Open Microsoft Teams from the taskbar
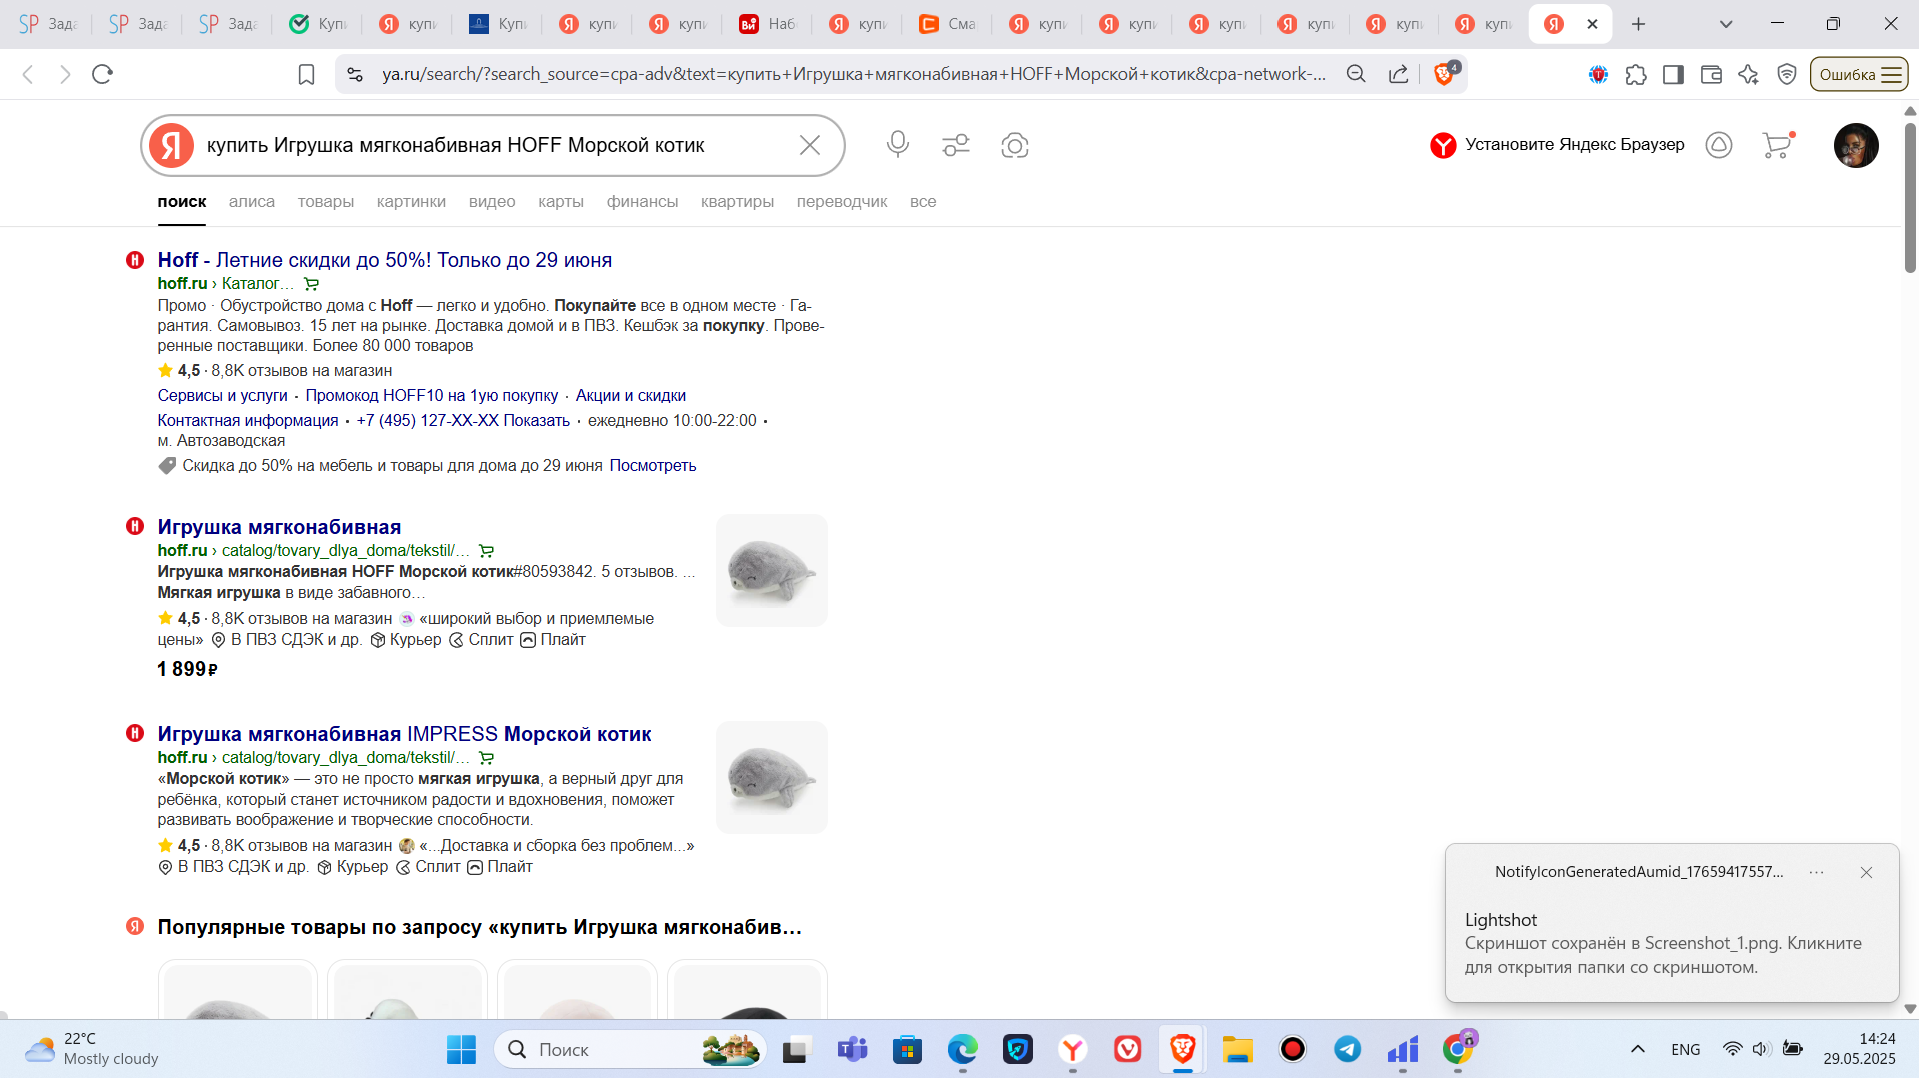This screenshot has height=1078, width=1919. pyautogui.click(x=852, y=1049)
